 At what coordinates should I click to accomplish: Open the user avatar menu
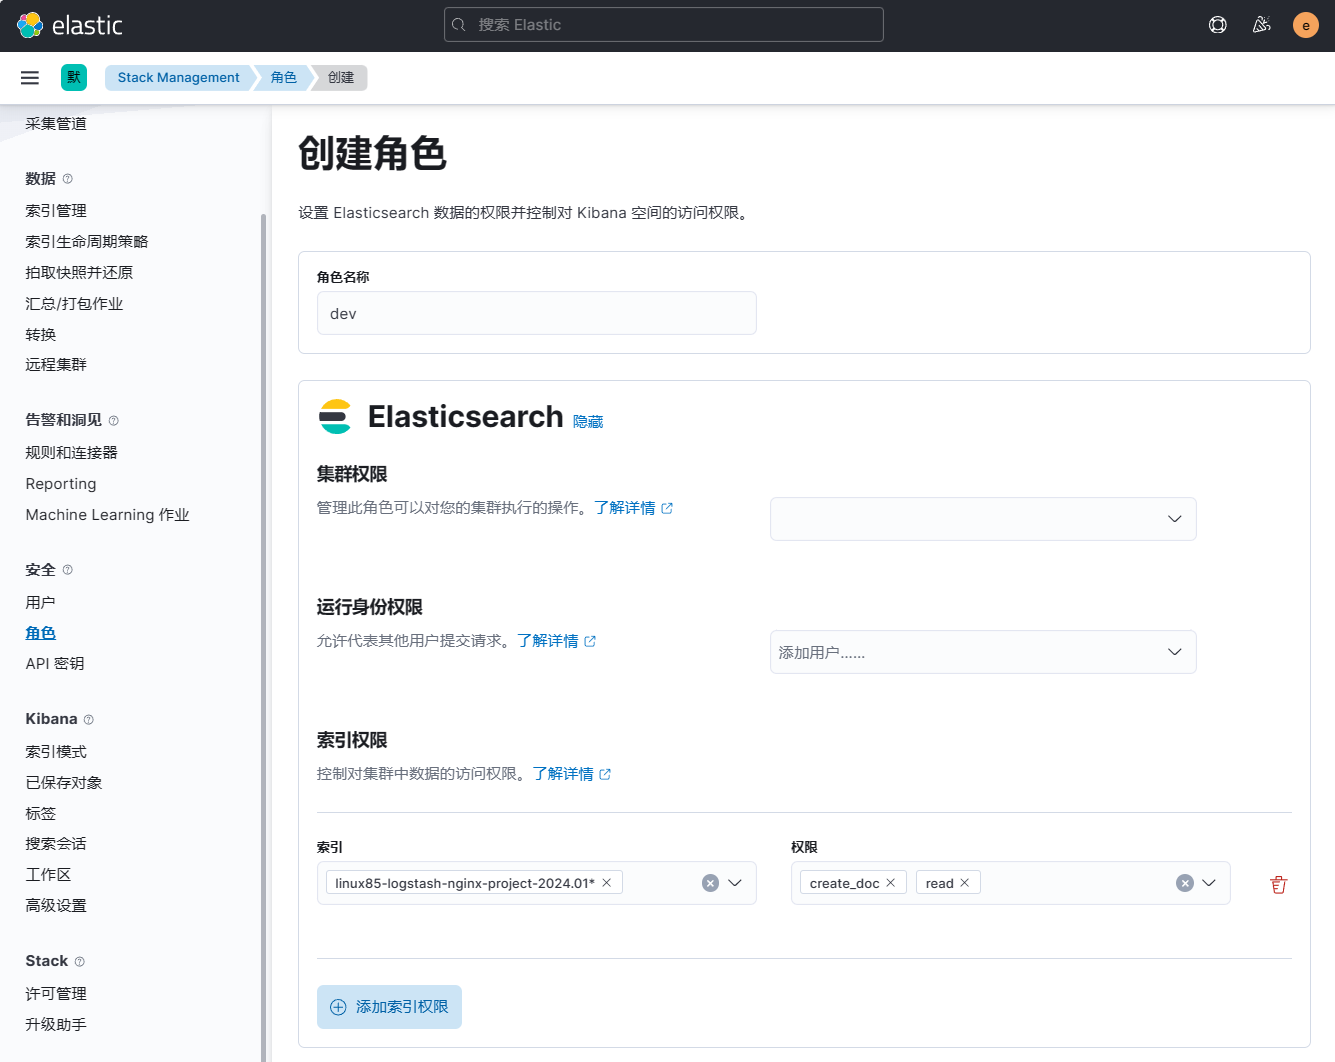coord(1305,25)
